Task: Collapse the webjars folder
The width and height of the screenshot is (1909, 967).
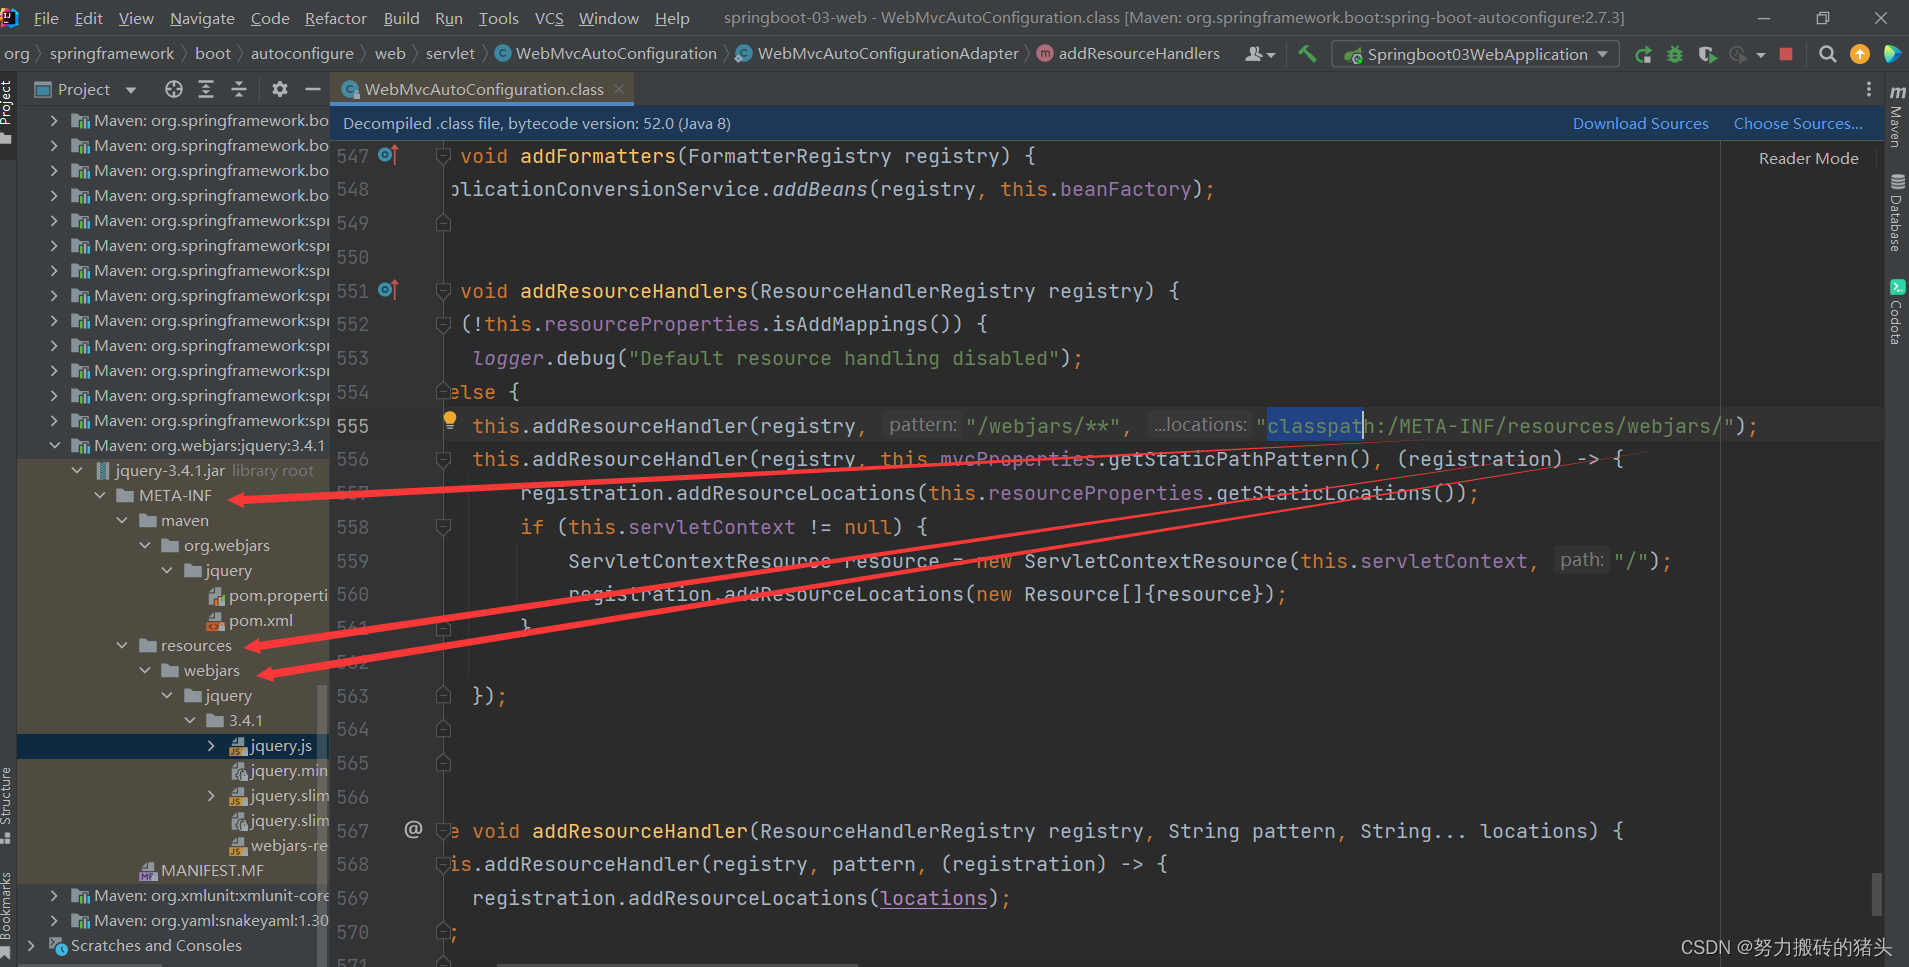Action: [x=145, y=670]
